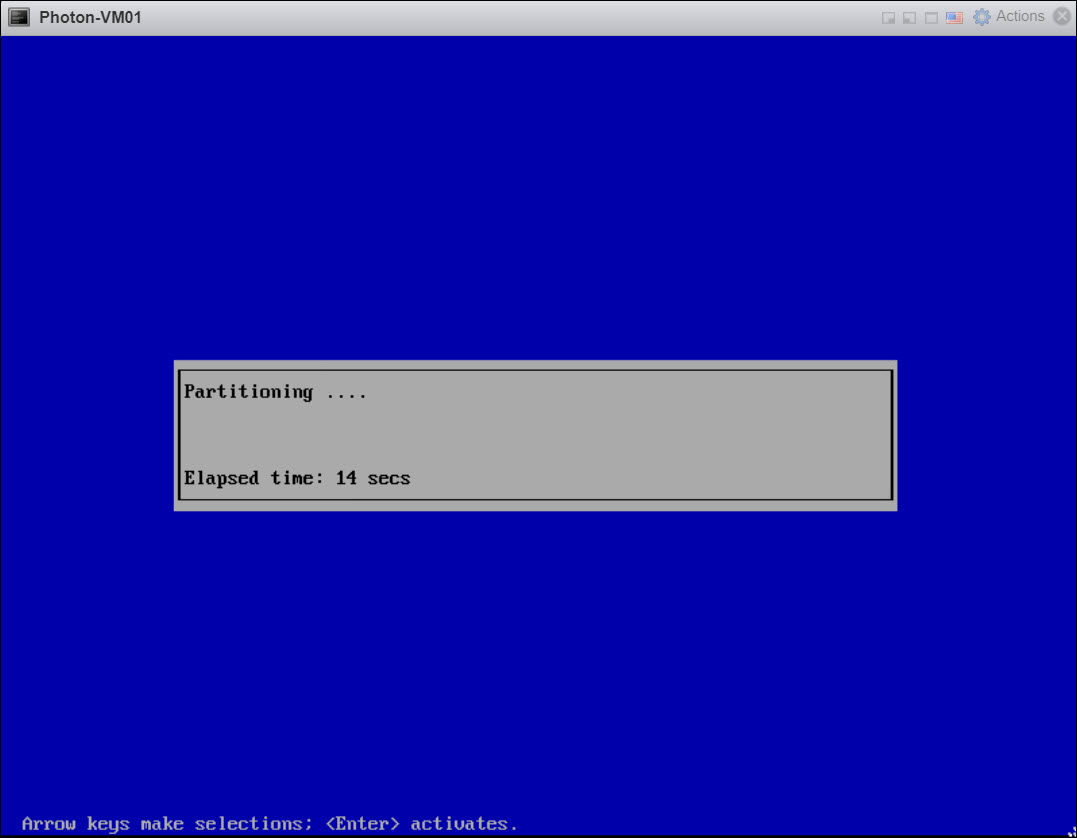Viewport: 1077px width, 838px height.
Task: Click the window-size icon with filled bottom-right corner
Action: coord(888,17)
